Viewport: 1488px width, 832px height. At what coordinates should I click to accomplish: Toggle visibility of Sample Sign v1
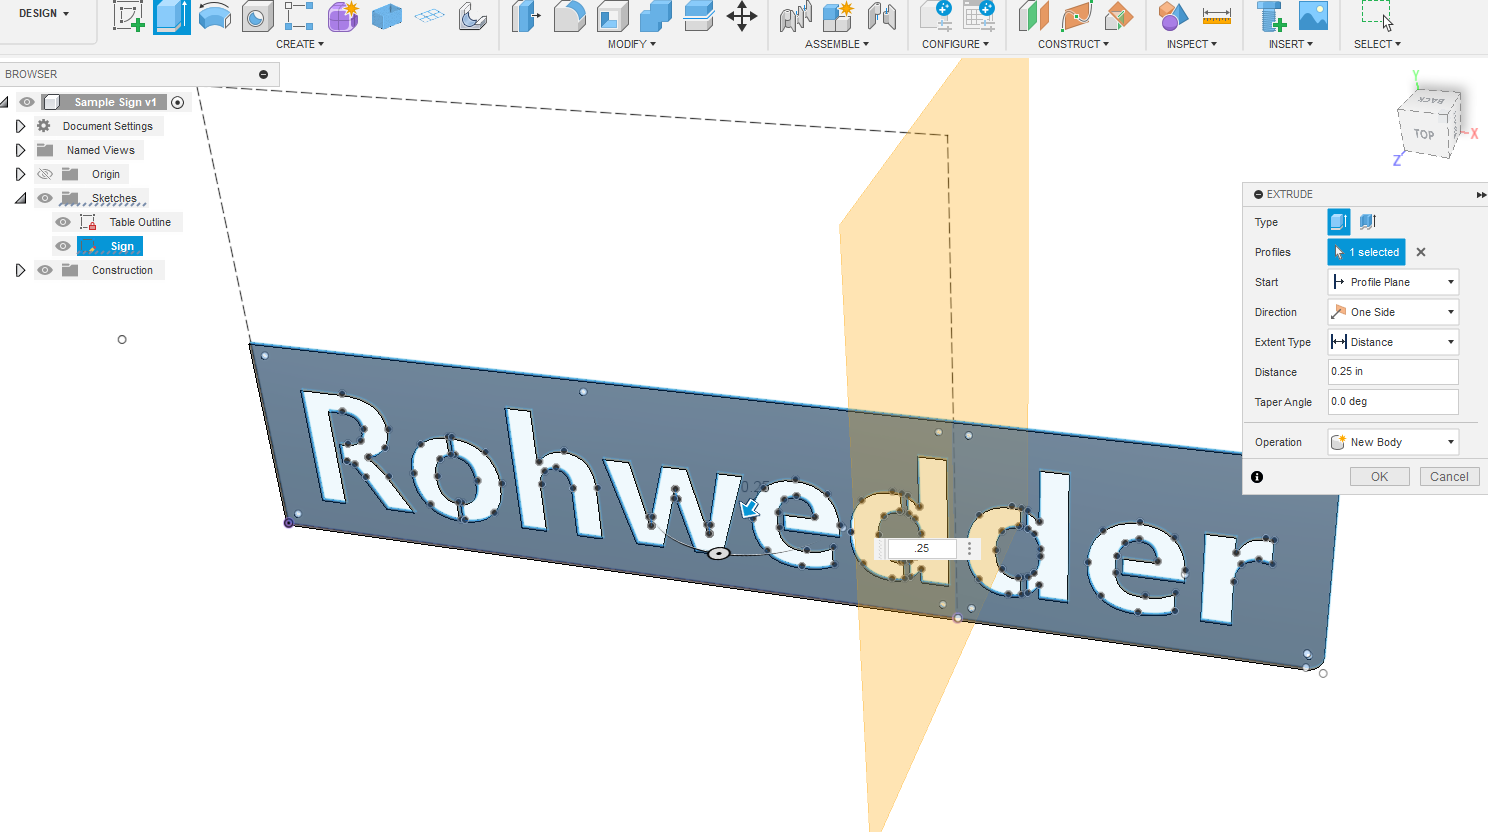coord(27,102)
